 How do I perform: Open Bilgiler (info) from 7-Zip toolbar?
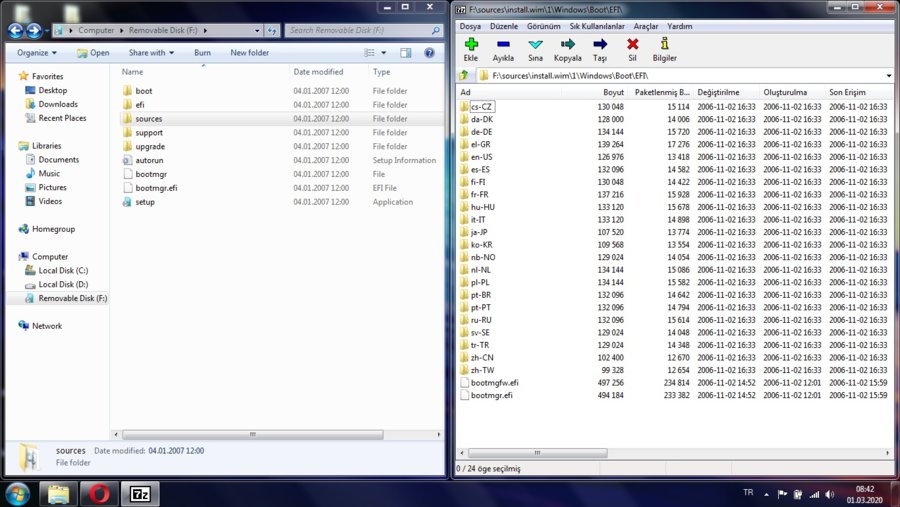[x=664, y=47]
